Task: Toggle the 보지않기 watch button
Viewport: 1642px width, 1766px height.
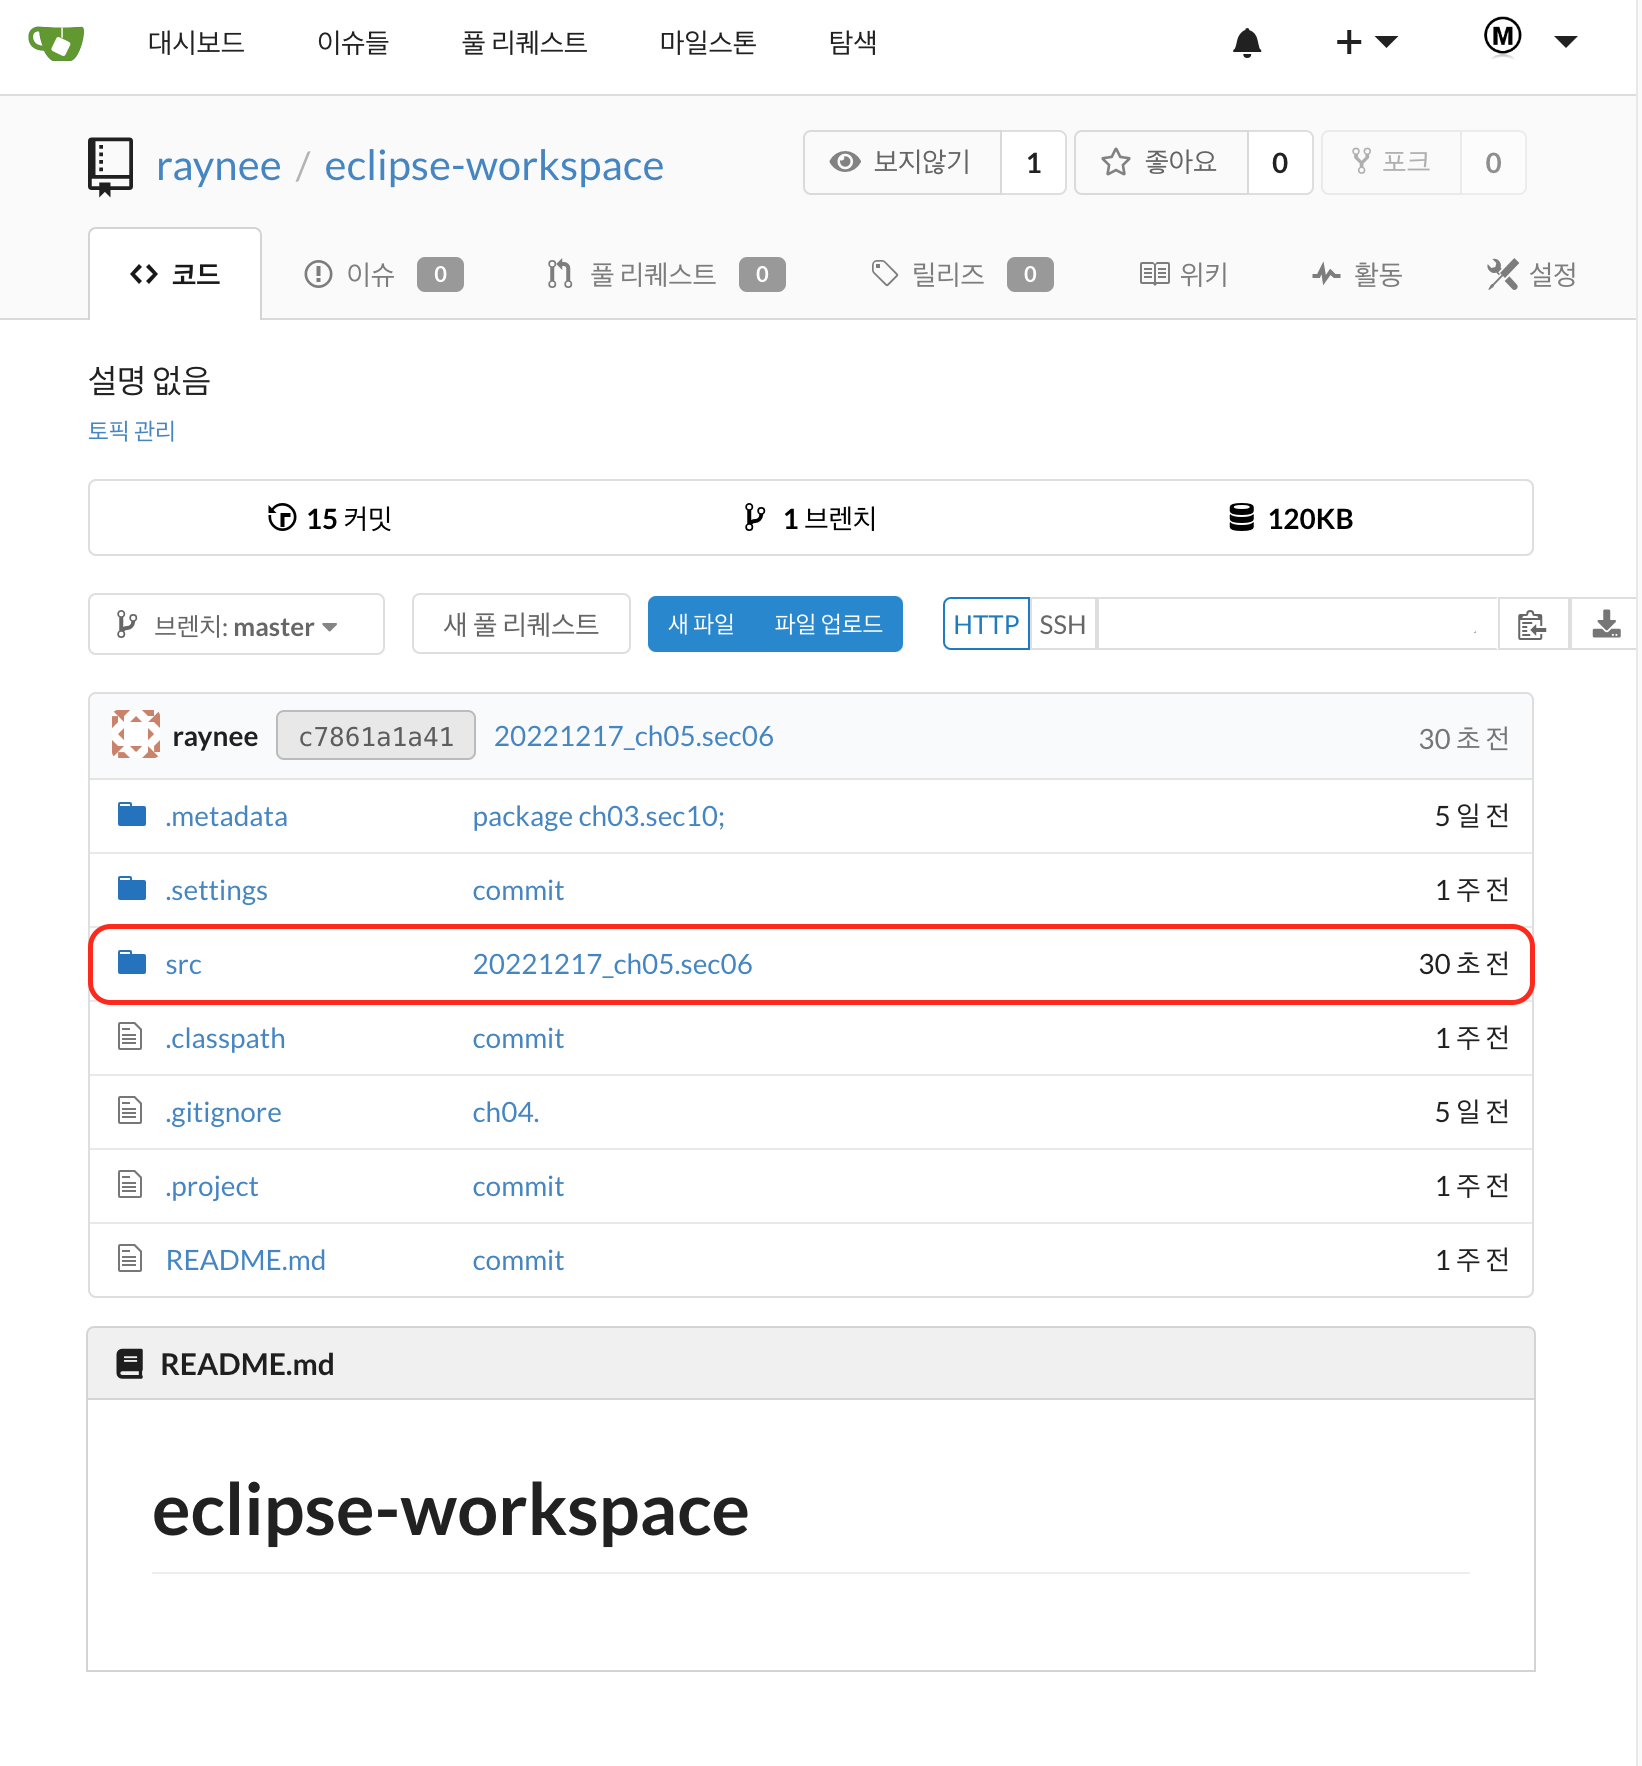Action: pos(902,162)
